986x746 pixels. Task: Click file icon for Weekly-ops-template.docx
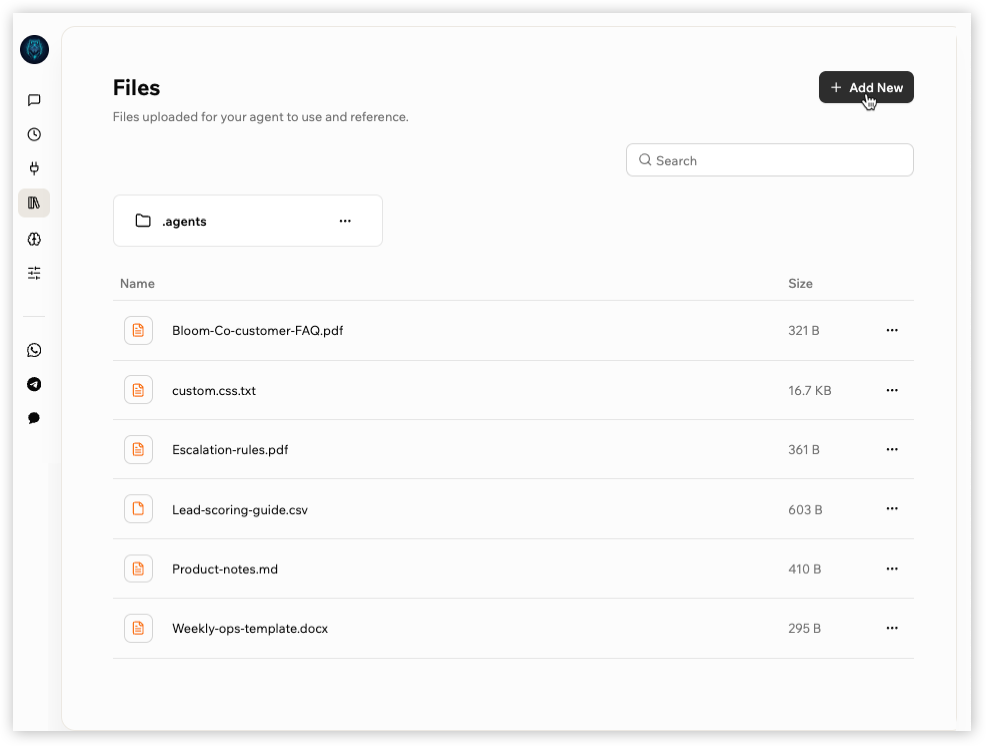tap(138, 628)
